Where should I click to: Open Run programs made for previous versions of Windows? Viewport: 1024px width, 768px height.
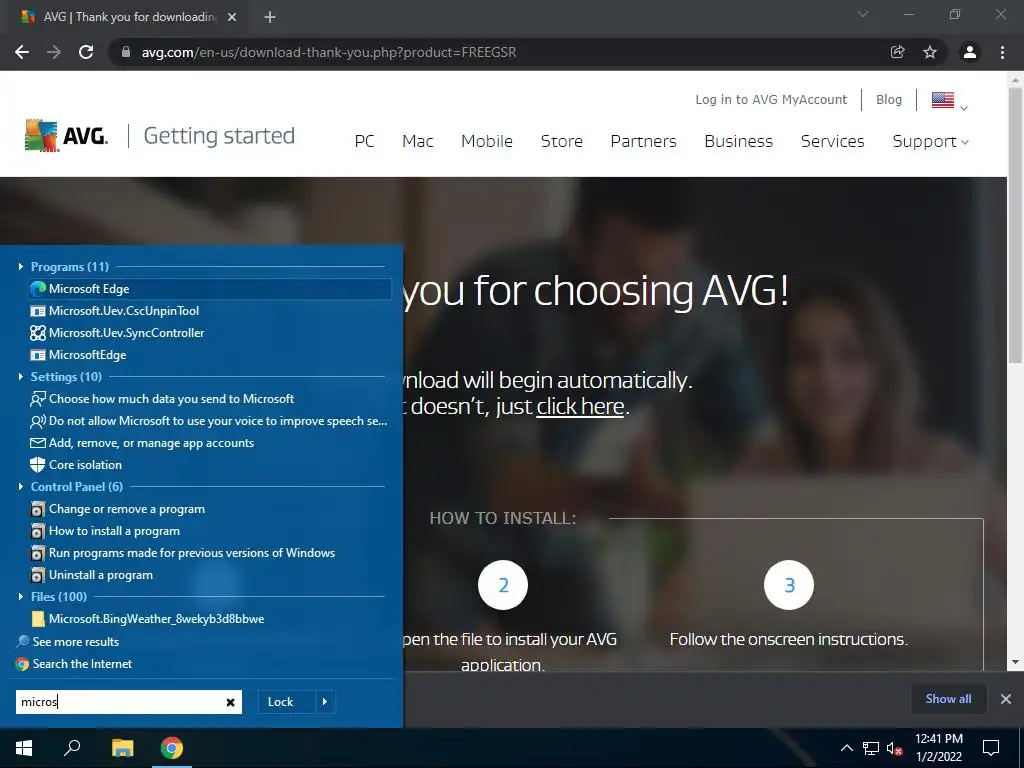182,553
